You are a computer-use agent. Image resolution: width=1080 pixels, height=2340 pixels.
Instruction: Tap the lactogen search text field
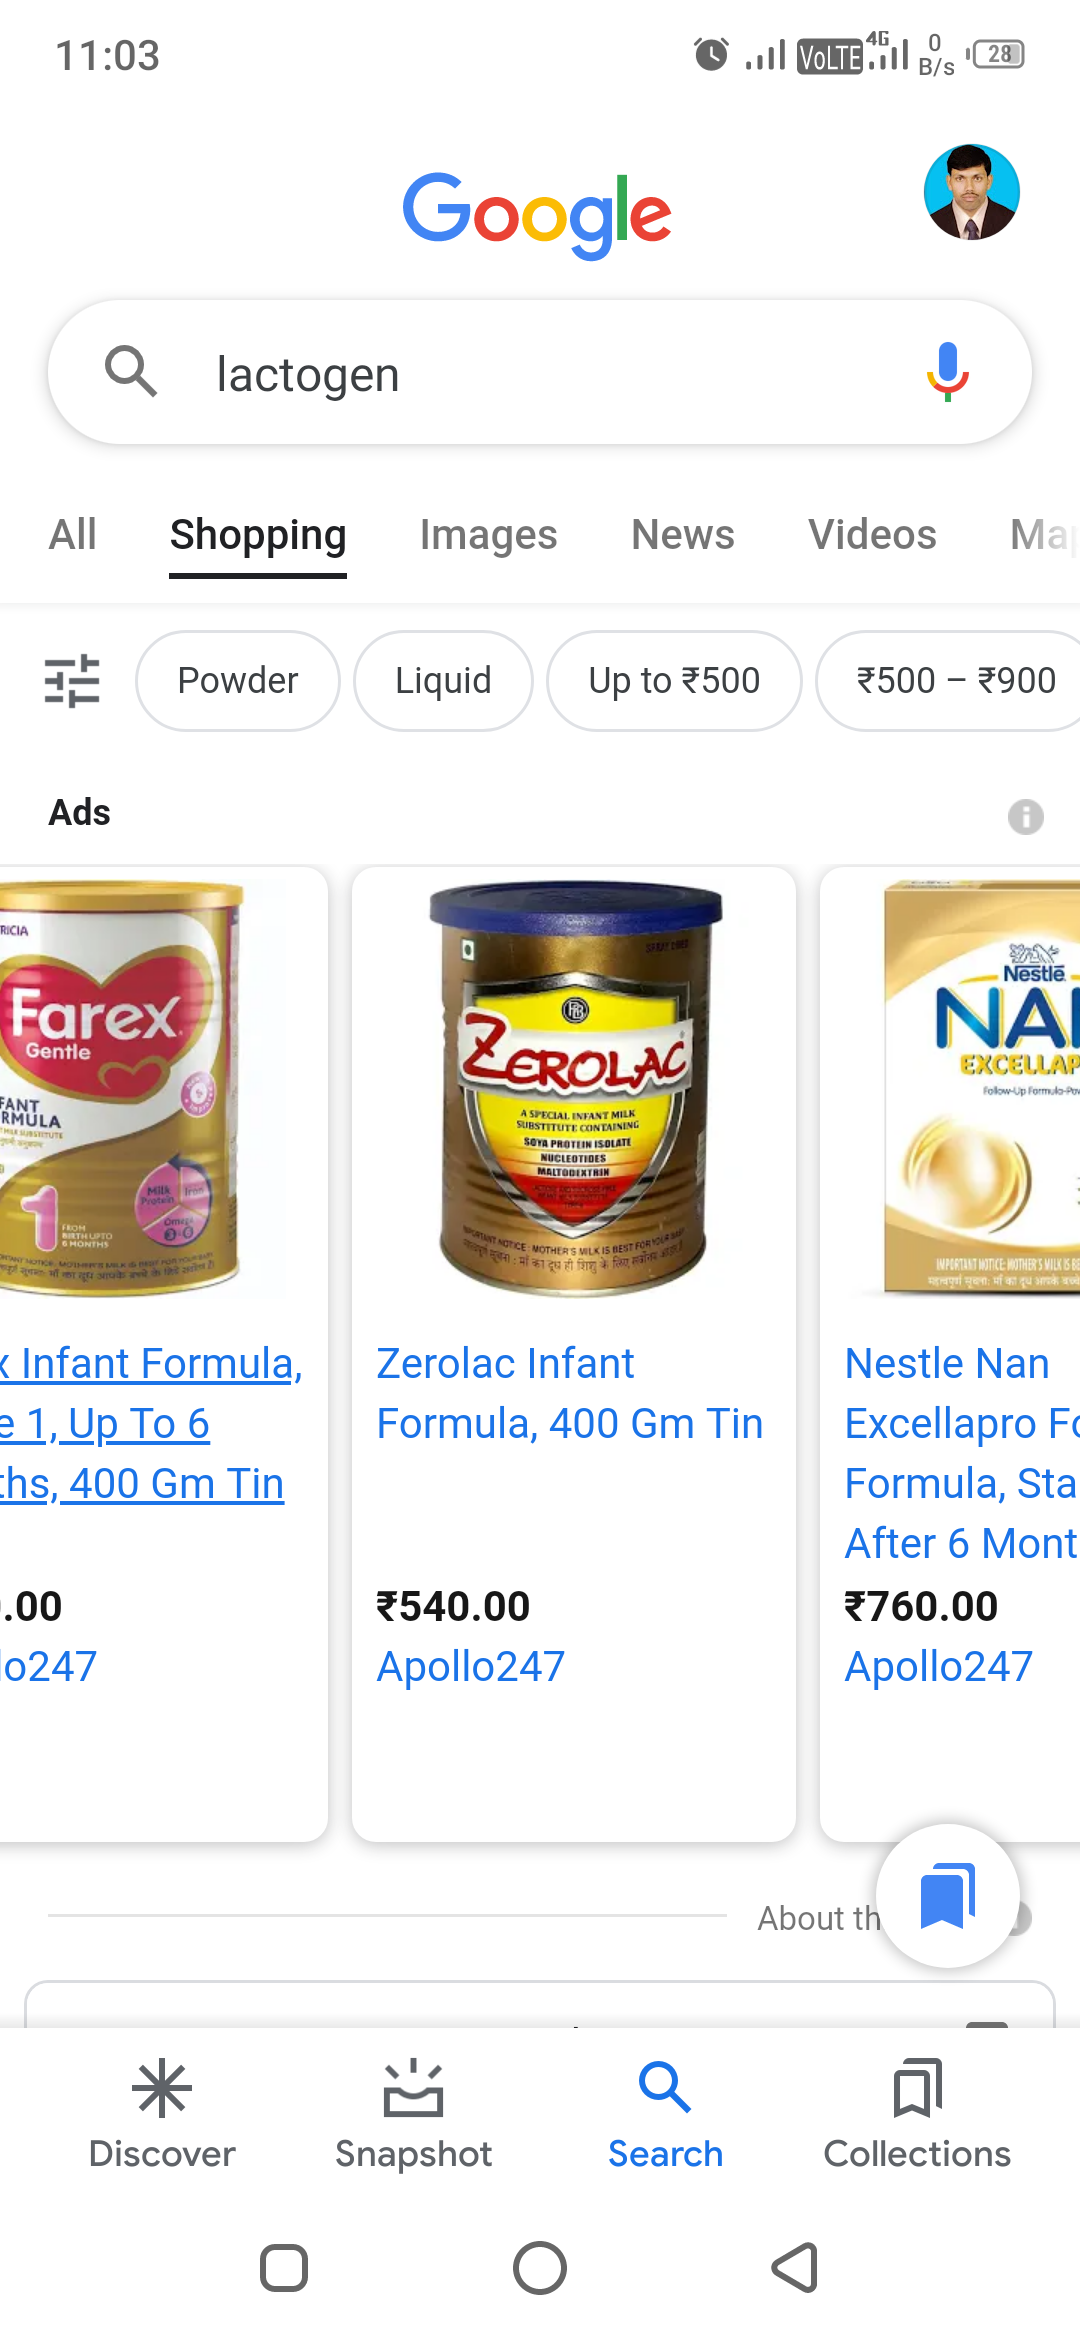tap(540, 375)
